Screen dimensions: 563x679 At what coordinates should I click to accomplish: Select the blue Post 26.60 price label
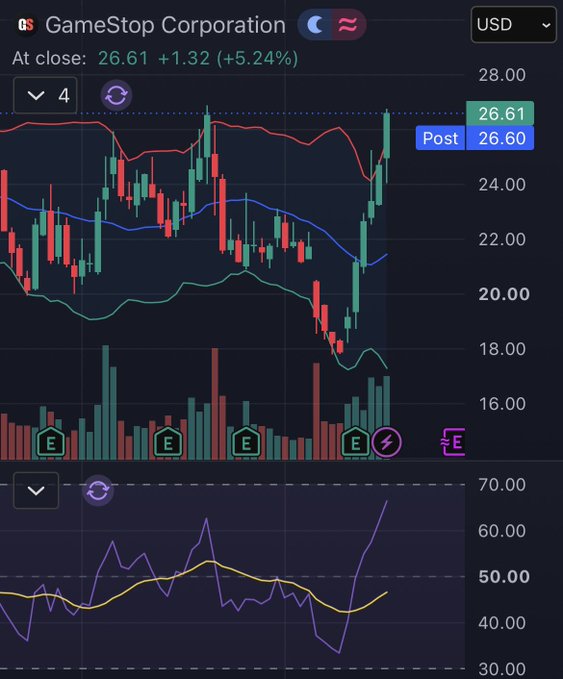(475, 138)
